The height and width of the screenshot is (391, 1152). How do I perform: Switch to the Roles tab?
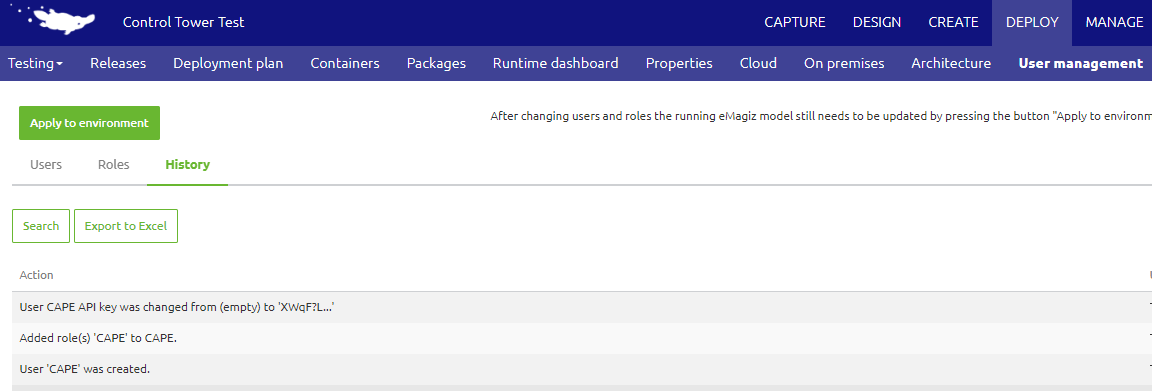click(x=113, y=165)
